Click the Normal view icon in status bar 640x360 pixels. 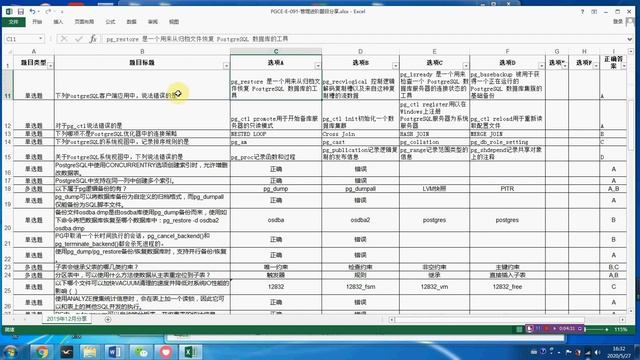pos(519,329)
